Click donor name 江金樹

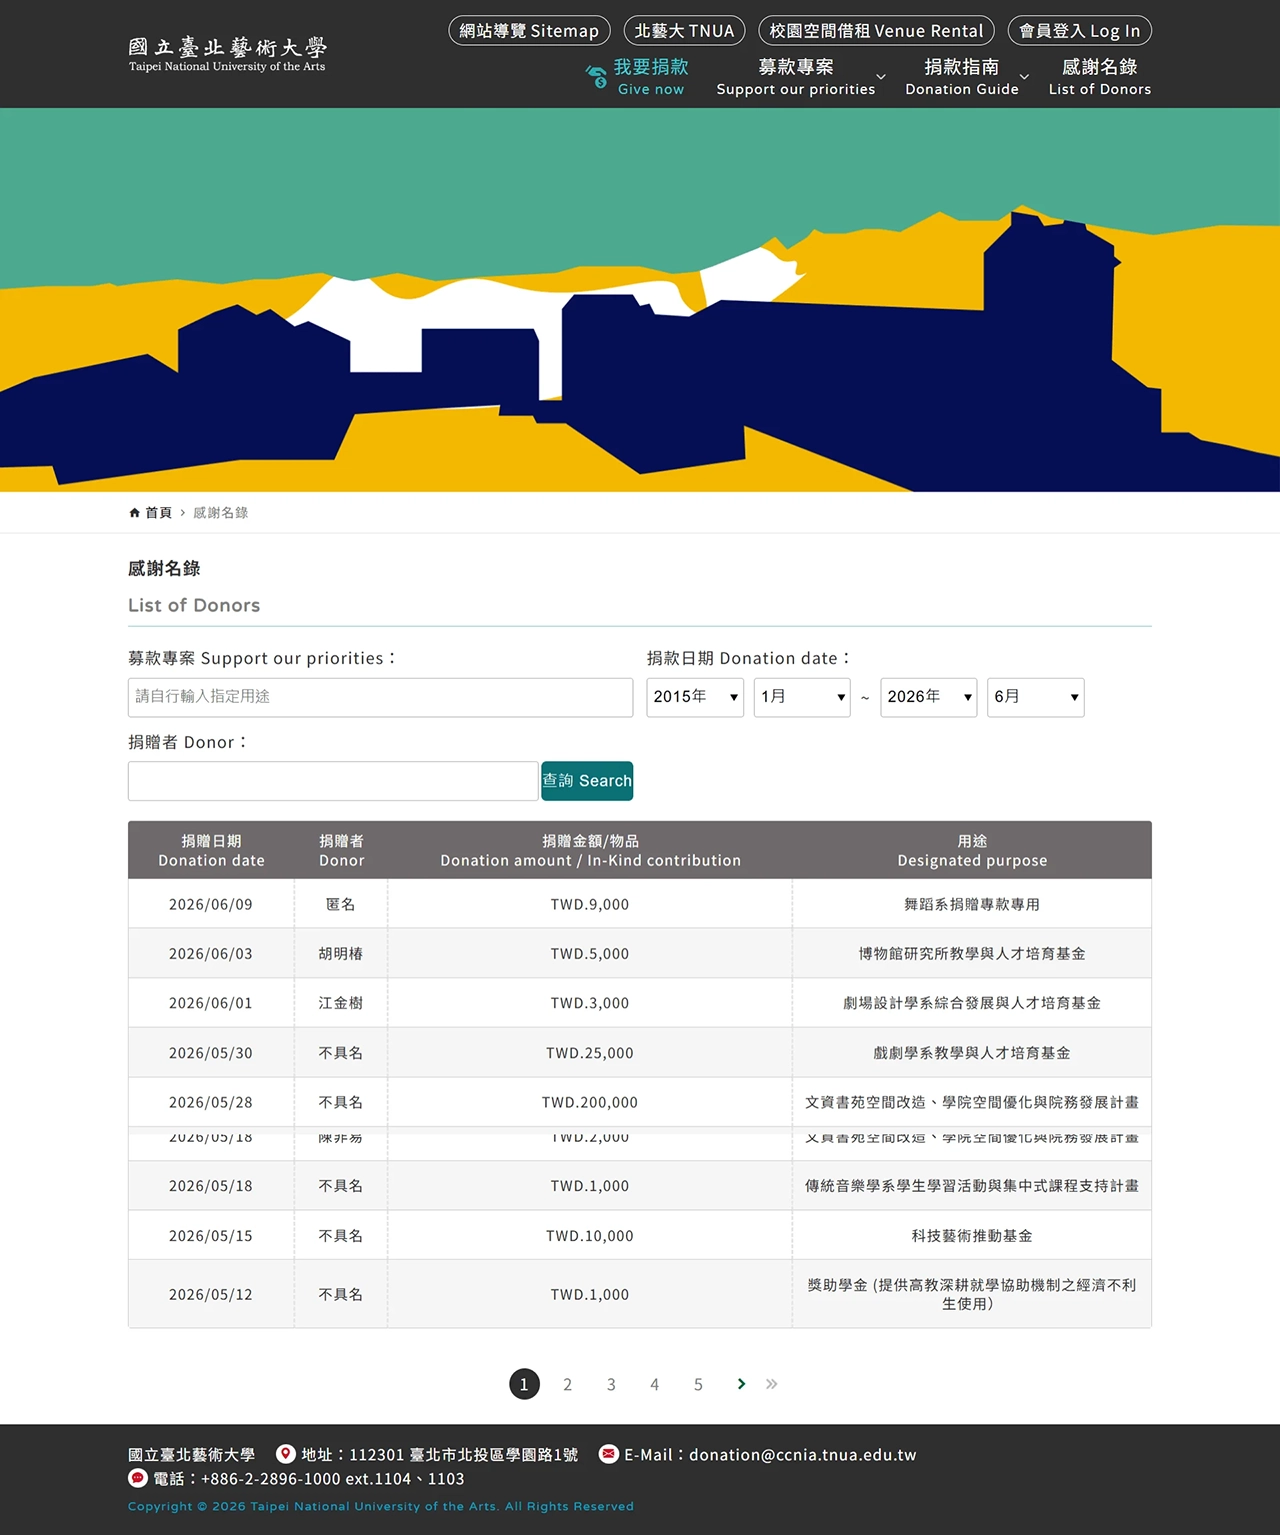pyautogui.click(x=341, y=1003)
